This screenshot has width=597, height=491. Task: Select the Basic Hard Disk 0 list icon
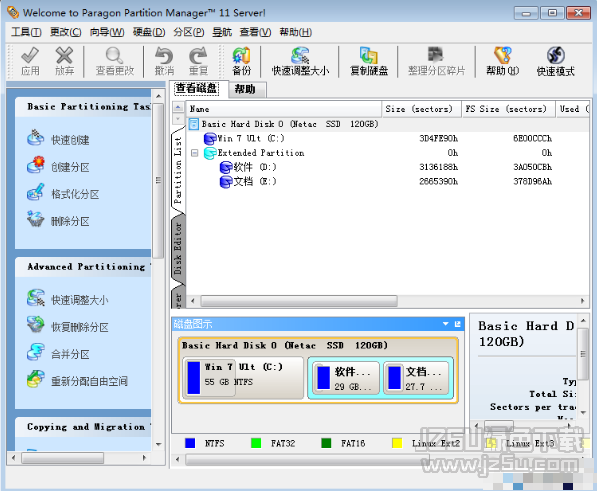193,124
